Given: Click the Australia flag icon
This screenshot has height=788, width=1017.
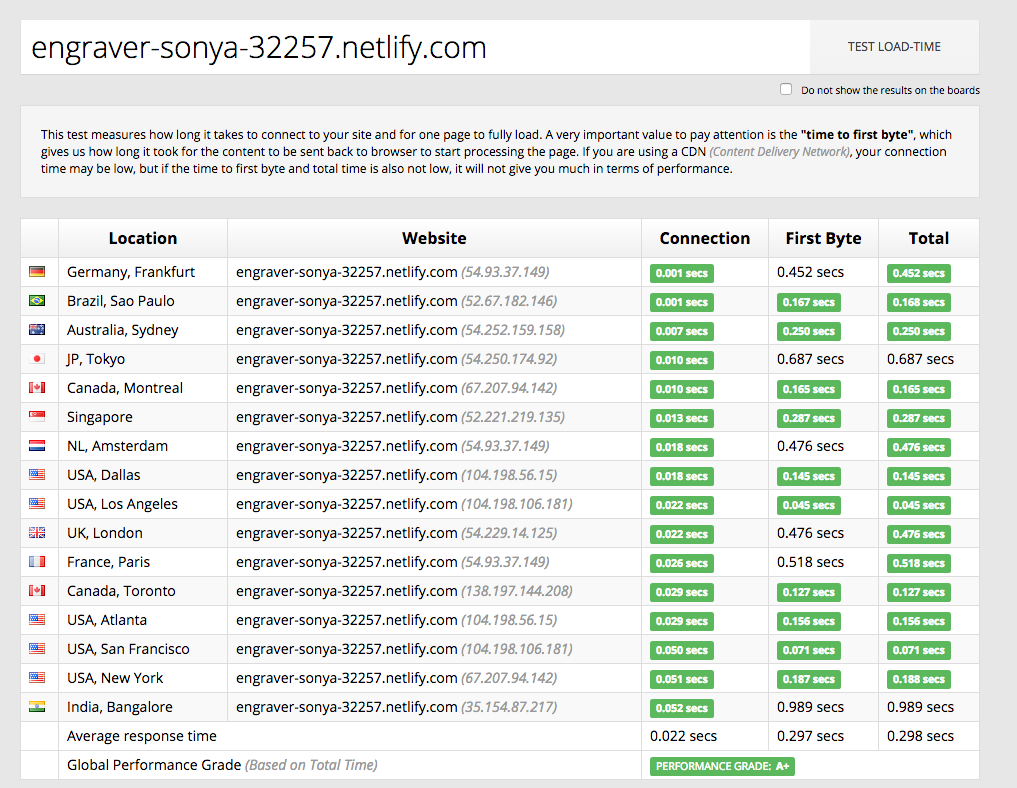Looking at the screenshot, I should 37,330.
